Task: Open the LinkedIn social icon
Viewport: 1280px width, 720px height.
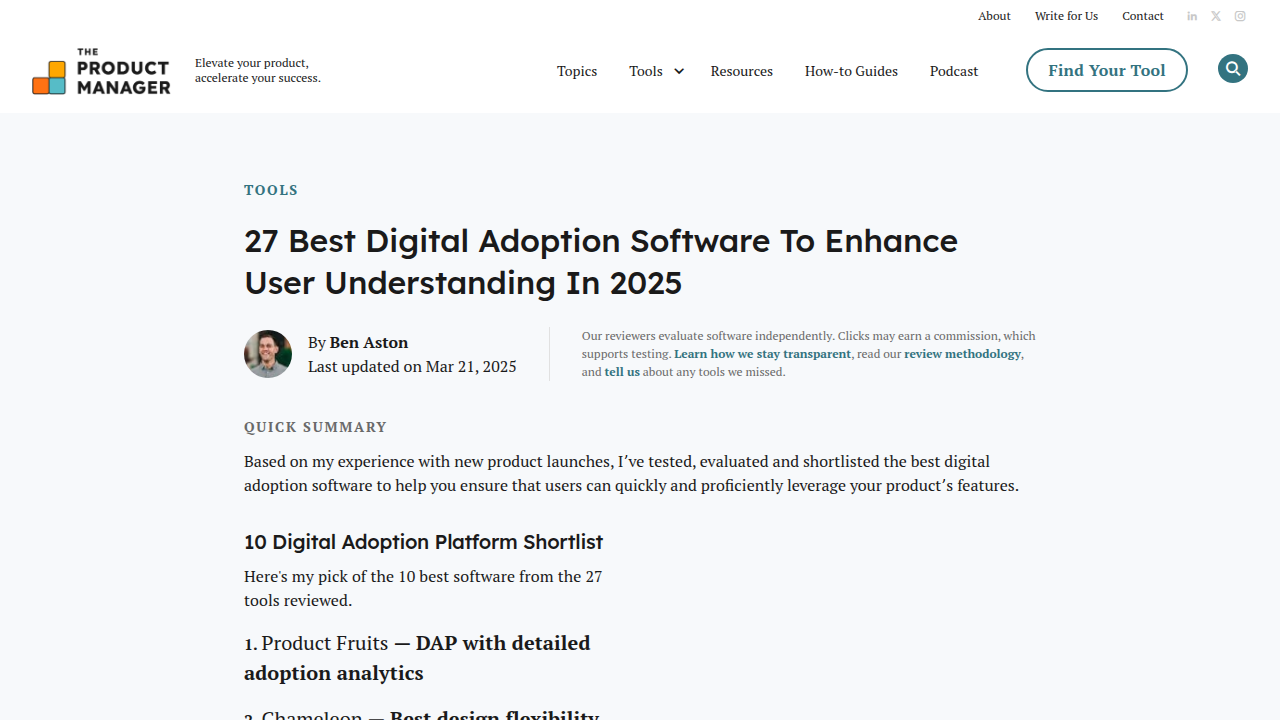Action: tap(1192, 16)
